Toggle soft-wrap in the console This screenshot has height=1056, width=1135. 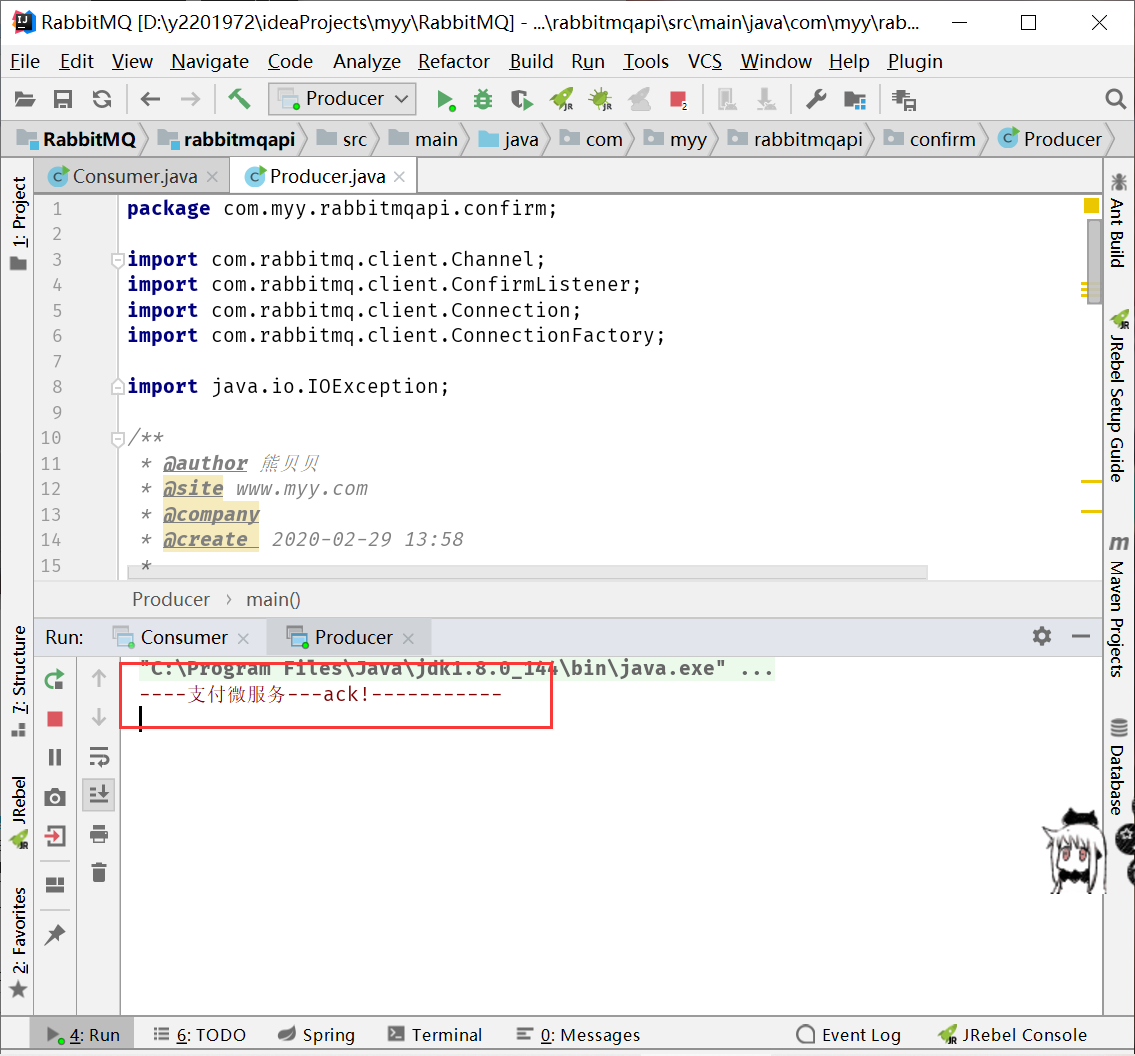pos(99,756)
